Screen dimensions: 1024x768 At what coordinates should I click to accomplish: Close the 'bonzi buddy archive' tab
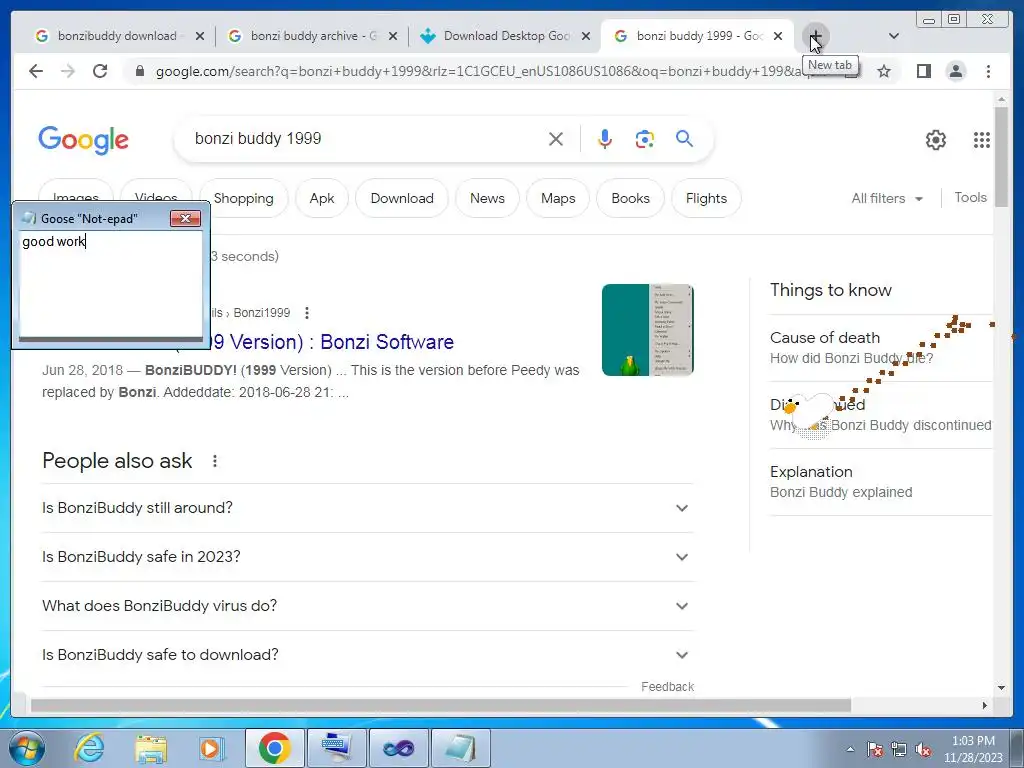pos(393,36)
